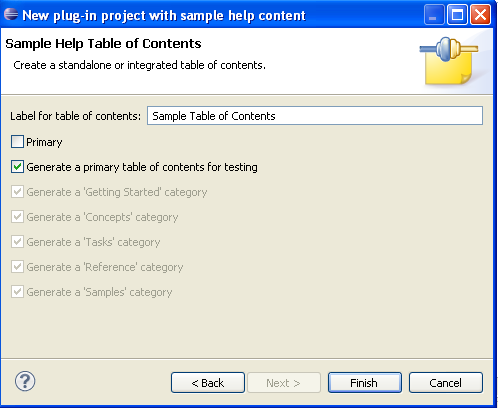Minimize the wizard dialog window
498x408 pixels.
434,15
